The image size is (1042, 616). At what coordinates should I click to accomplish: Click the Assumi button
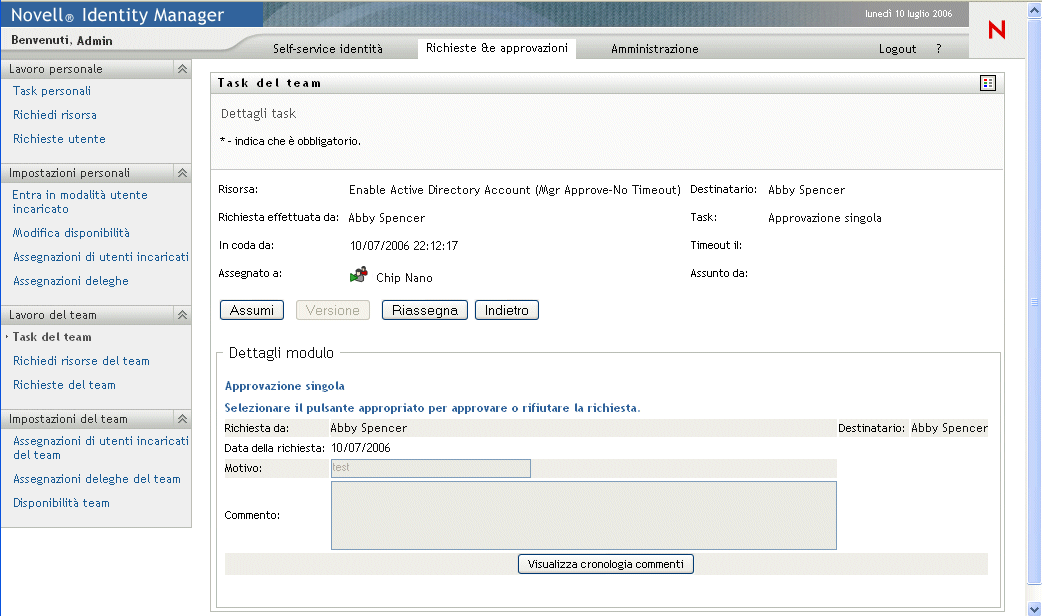click(x=252, y=310)
